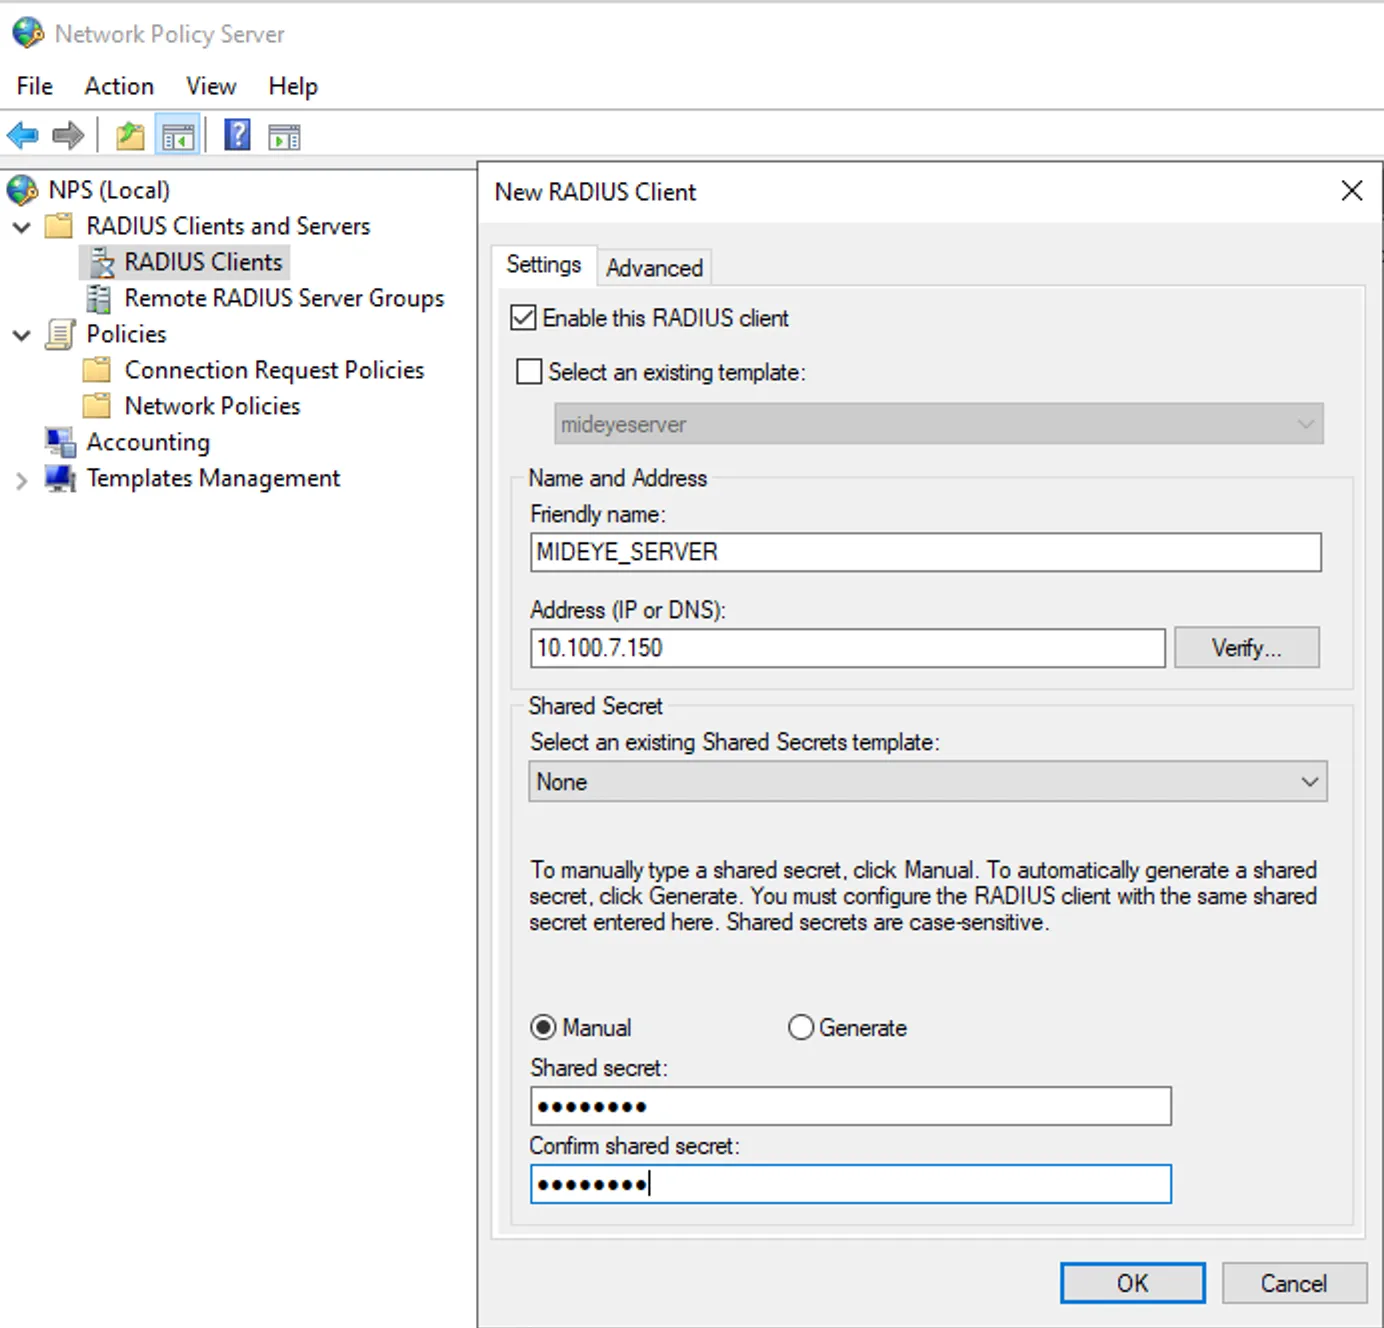
Task: Collapse the RADIUS Clients and Servers node
Action: tap(21, 227)
